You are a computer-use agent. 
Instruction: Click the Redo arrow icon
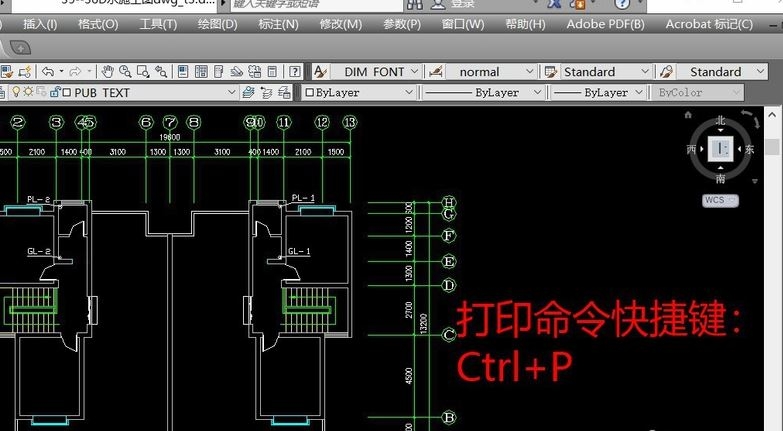pos(75,72)
